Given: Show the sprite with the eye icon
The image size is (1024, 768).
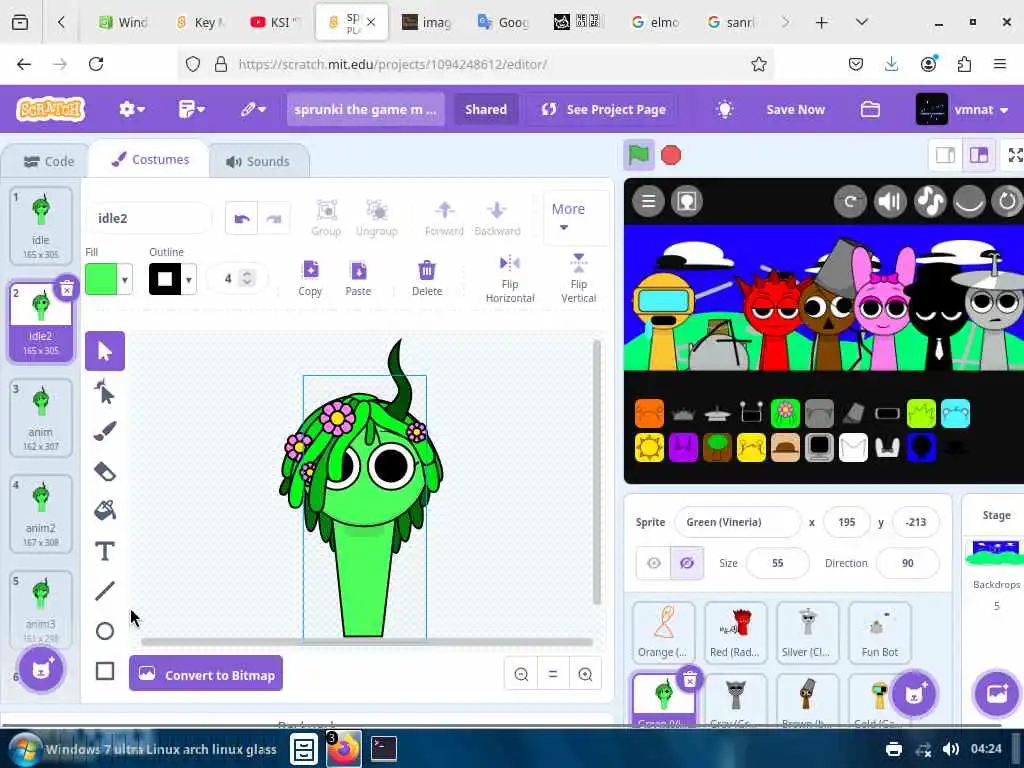Looking at the screenshot, I should [654, 563].
